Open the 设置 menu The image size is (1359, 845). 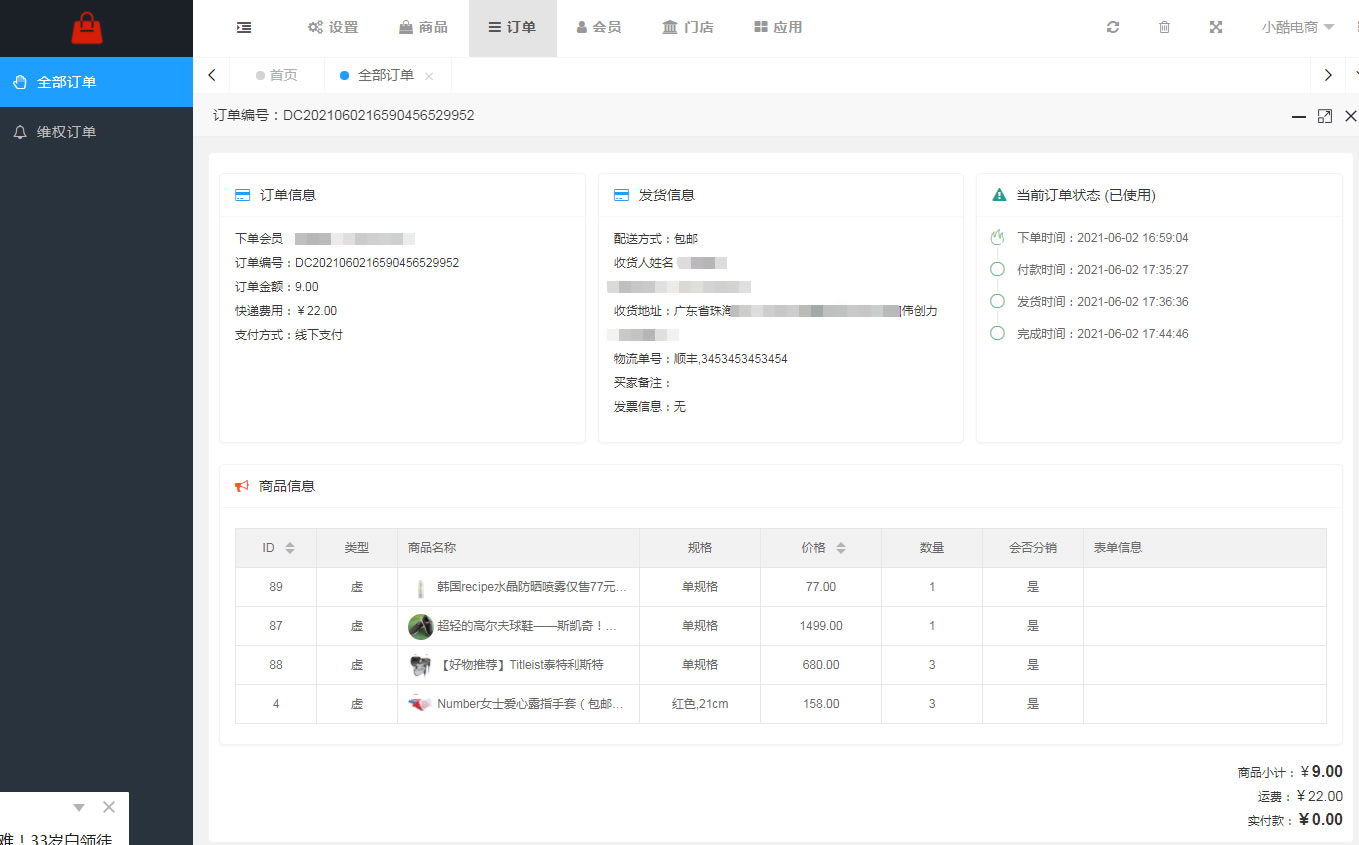click(x=333, y=28)
